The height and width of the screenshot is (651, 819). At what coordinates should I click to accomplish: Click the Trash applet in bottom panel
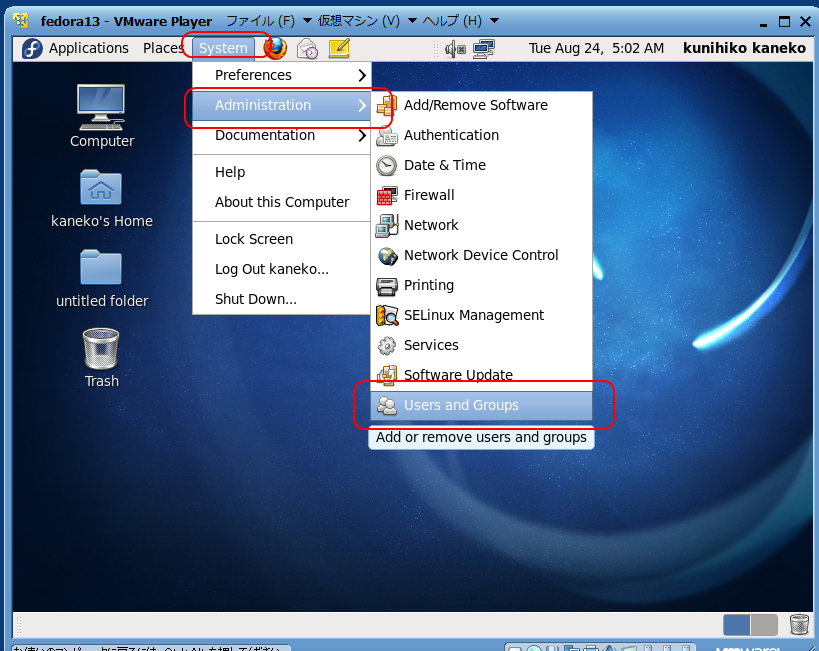coord(799,624)
